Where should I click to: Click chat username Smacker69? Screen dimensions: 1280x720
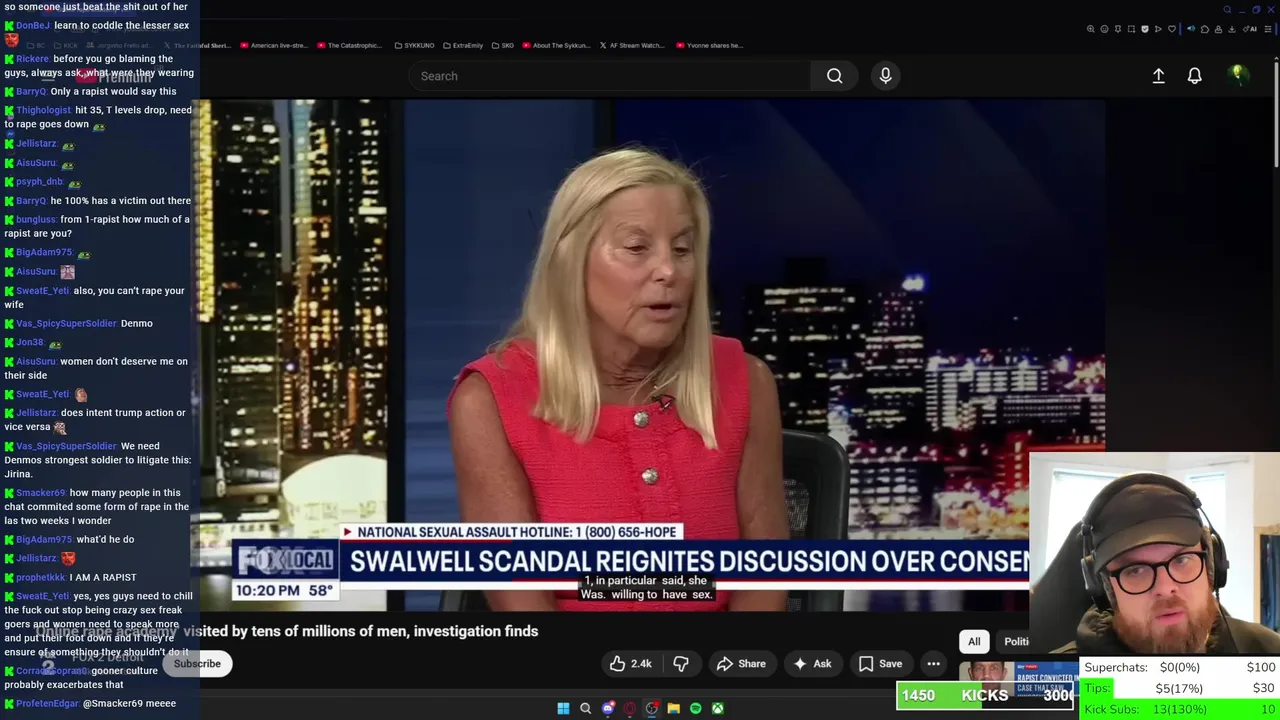[41, 492]
